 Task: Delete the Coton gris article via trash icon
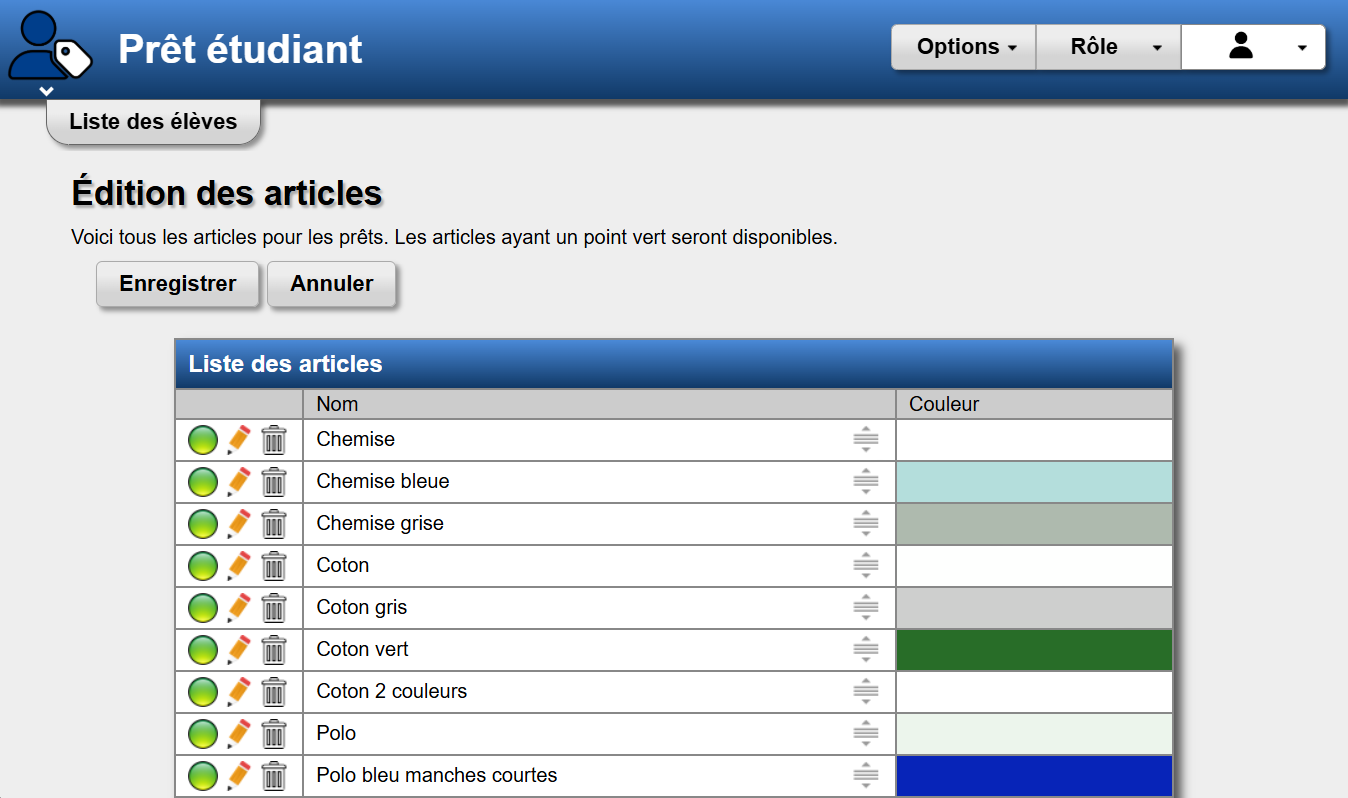tap(273, 608)
